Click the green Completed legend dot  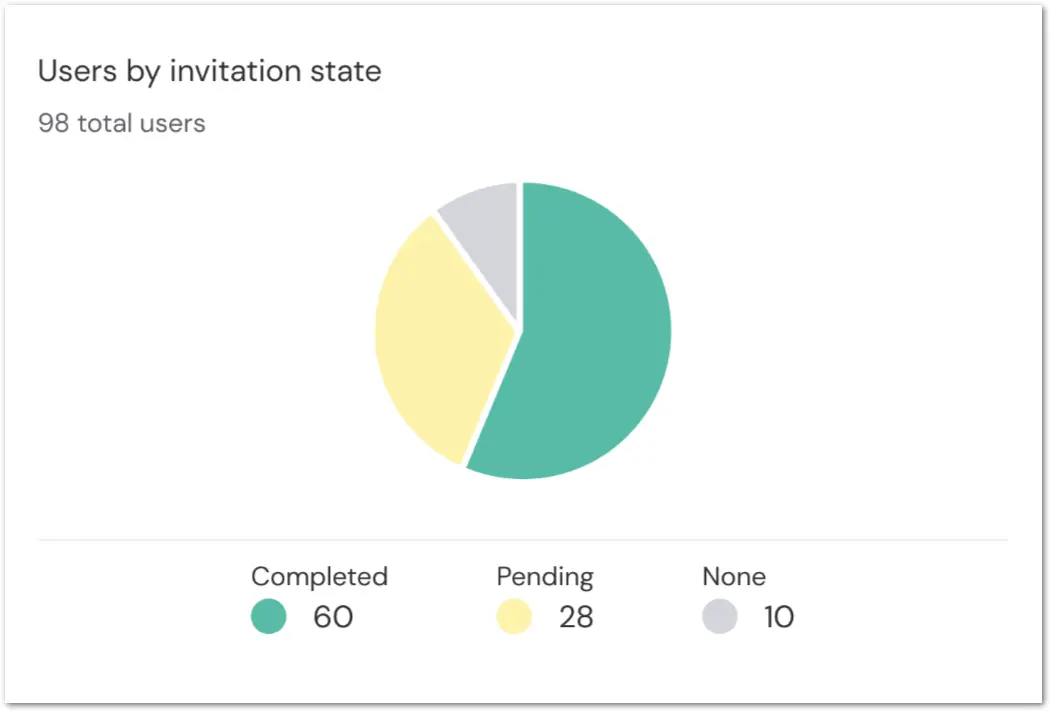pos(269,616)
